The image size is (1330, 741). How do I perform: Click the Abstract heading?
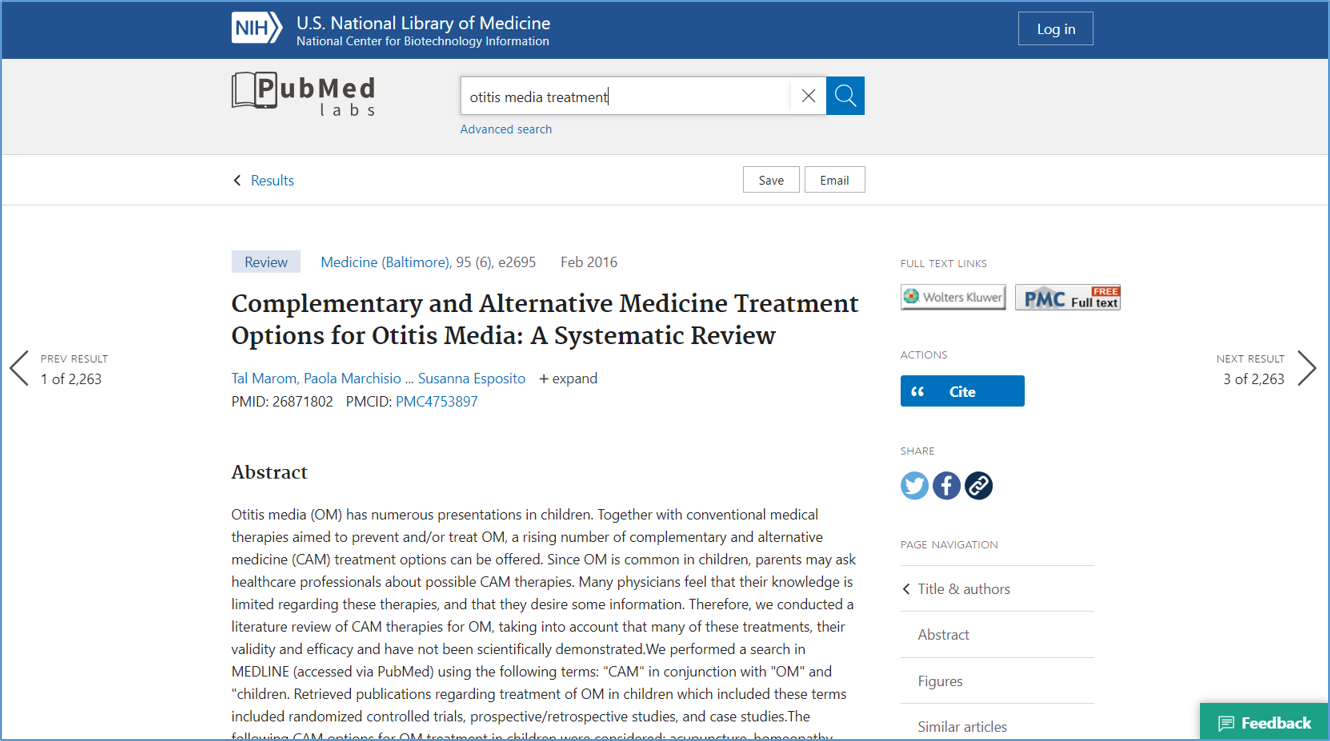pos(270,472)
